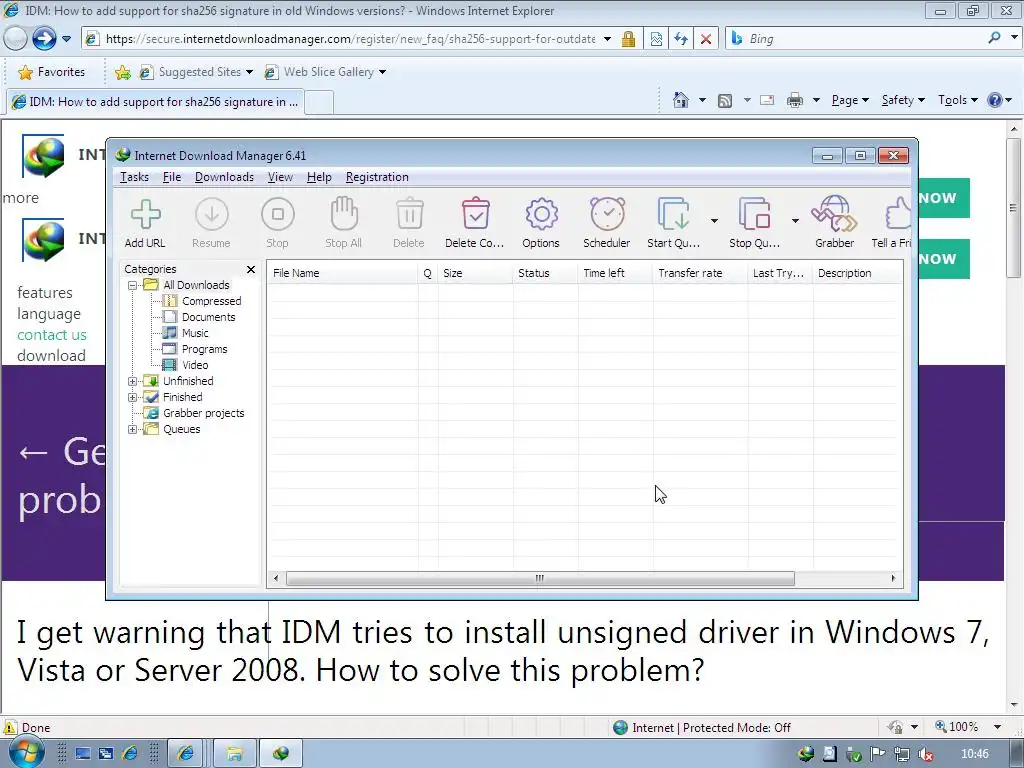The image size is (1024, 768).
Task: Select the Video category
Action: [x=195, y=365]
